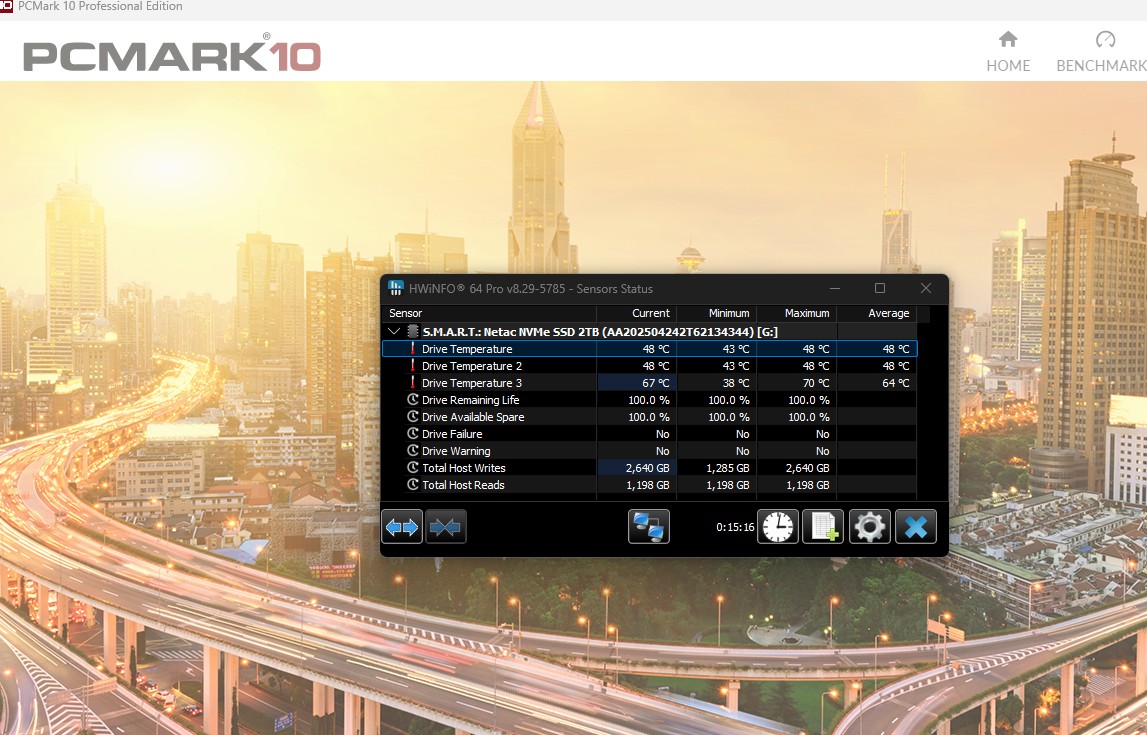Click the Drive Available Spare clock icon
Viewport: 1147px width, 735px height.
point(413,417)
